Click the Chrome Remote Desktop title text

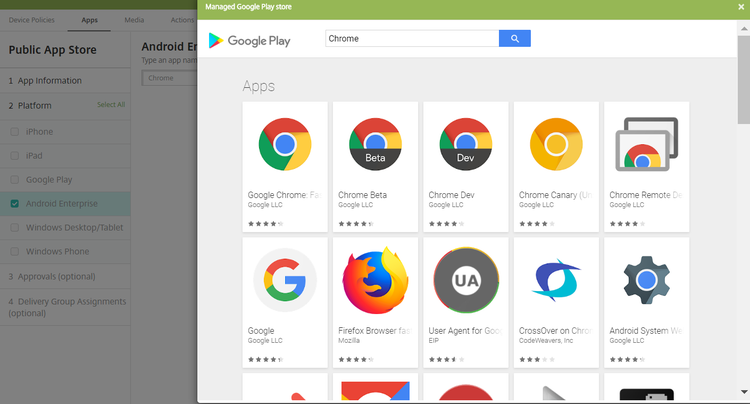(646, 195)
